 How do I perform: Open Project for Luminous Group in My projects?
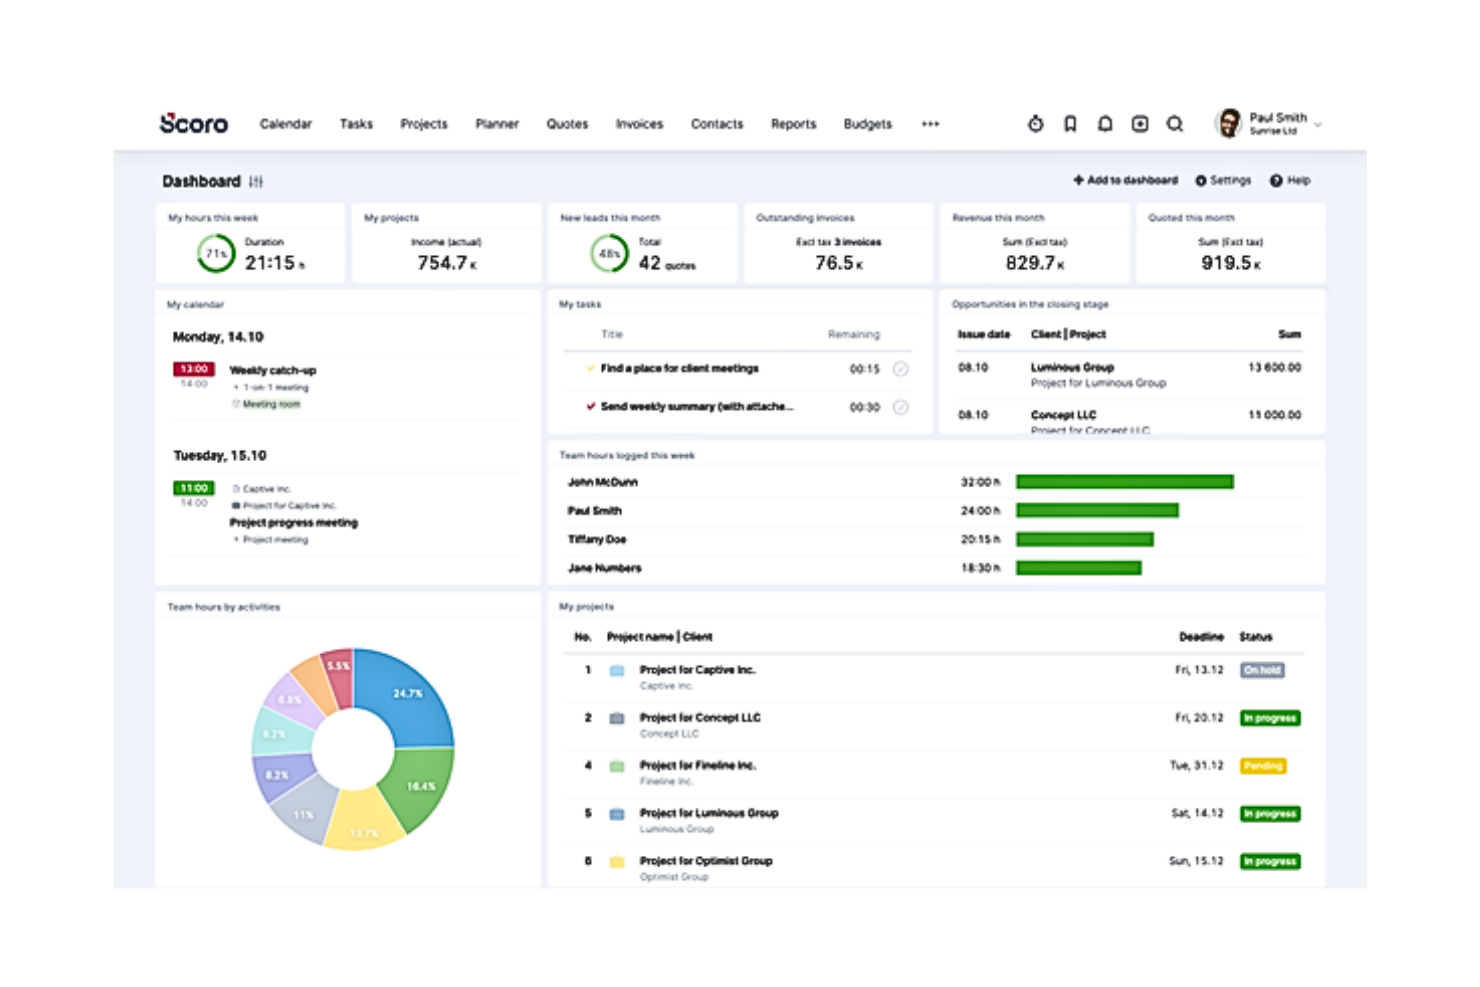pos(709,813)
